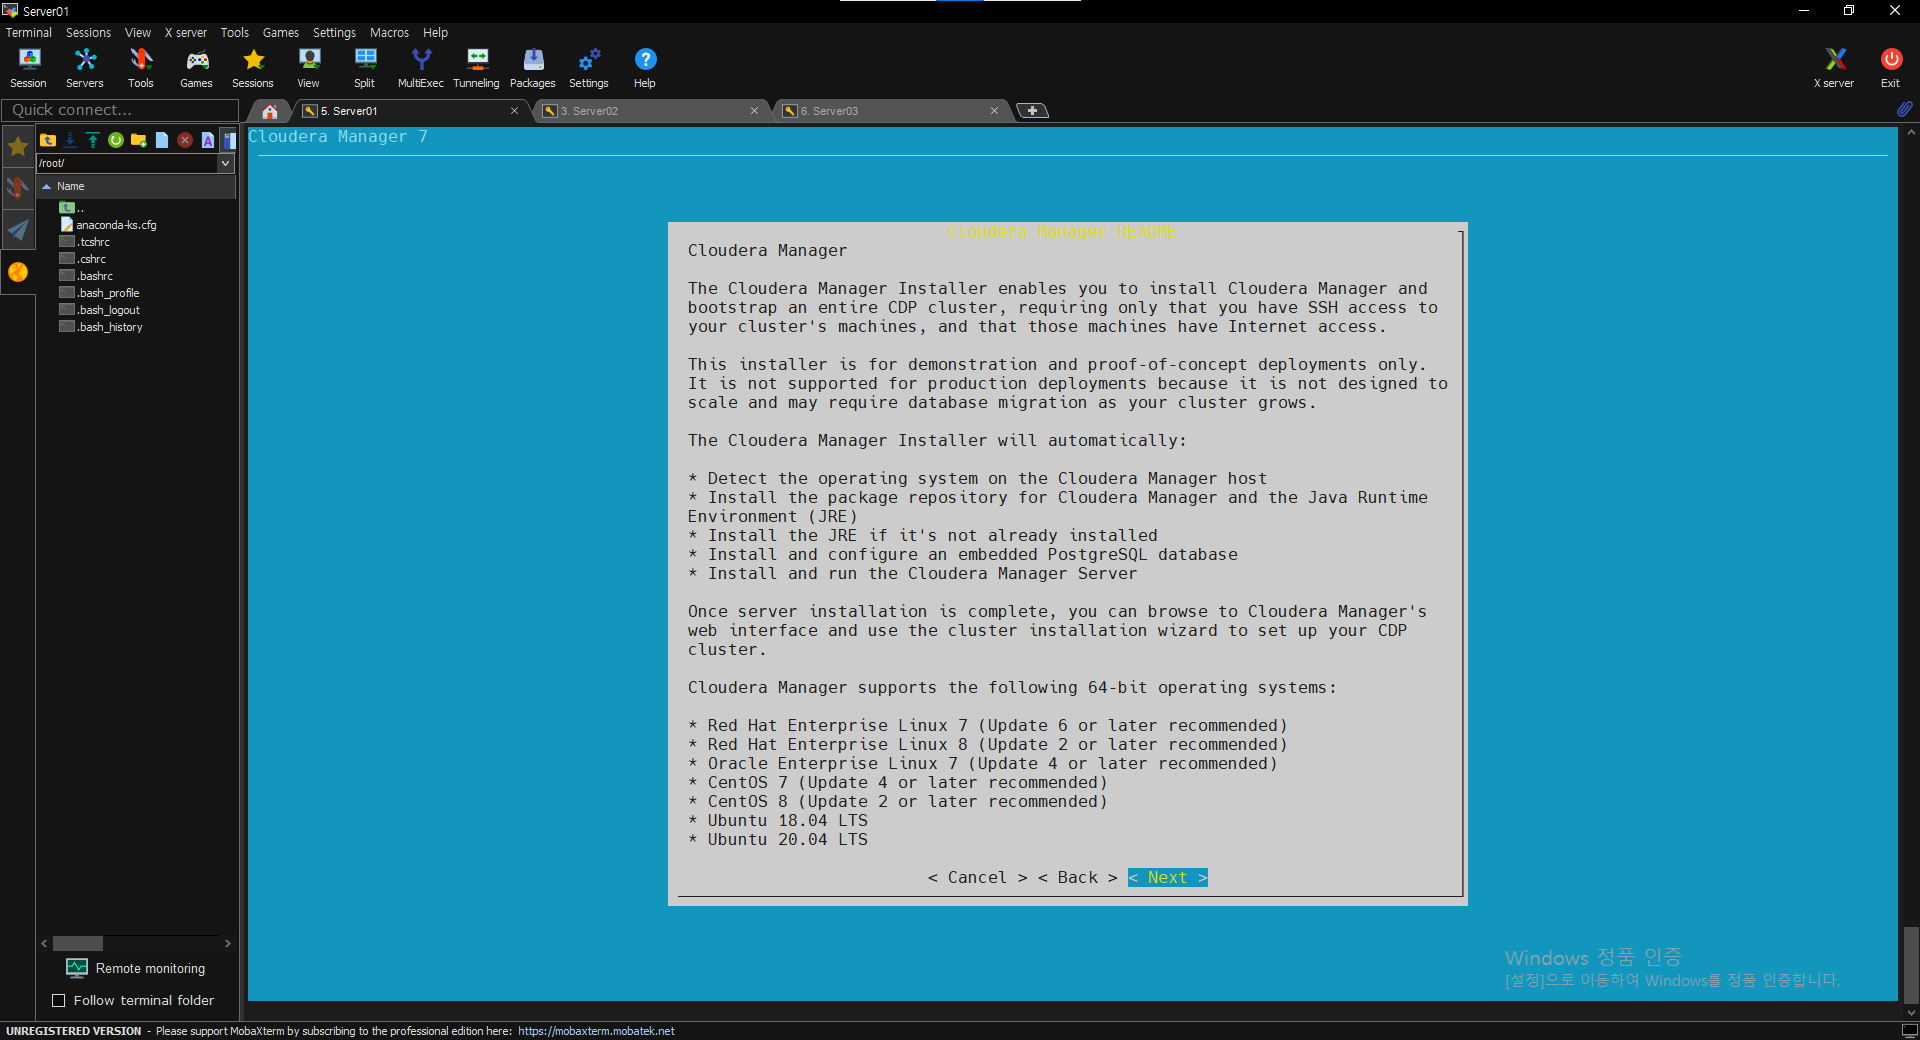Open the Tunneling tool
The width and height of the screenshot is (1920, 1040).
[x=477, y=68]
